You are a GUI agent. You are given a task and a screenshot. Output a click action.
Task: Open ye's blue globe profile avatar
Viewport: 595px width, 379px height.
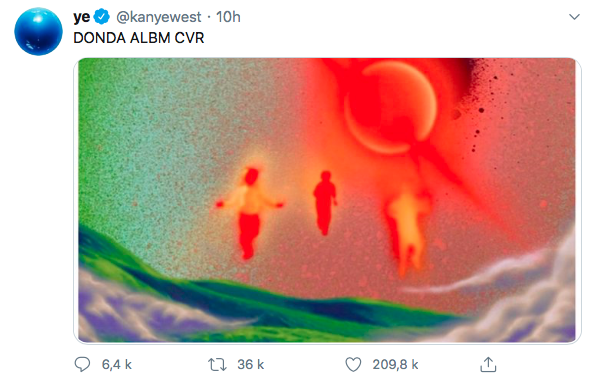click(x=38, y=31)
